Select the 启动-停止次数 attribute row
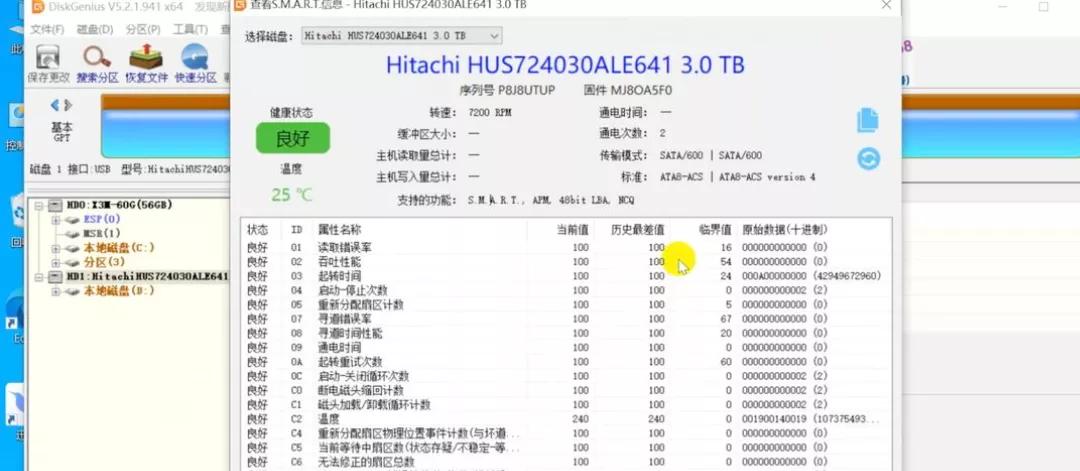This screenshot has height=471, width=1080. pos(565,291)
